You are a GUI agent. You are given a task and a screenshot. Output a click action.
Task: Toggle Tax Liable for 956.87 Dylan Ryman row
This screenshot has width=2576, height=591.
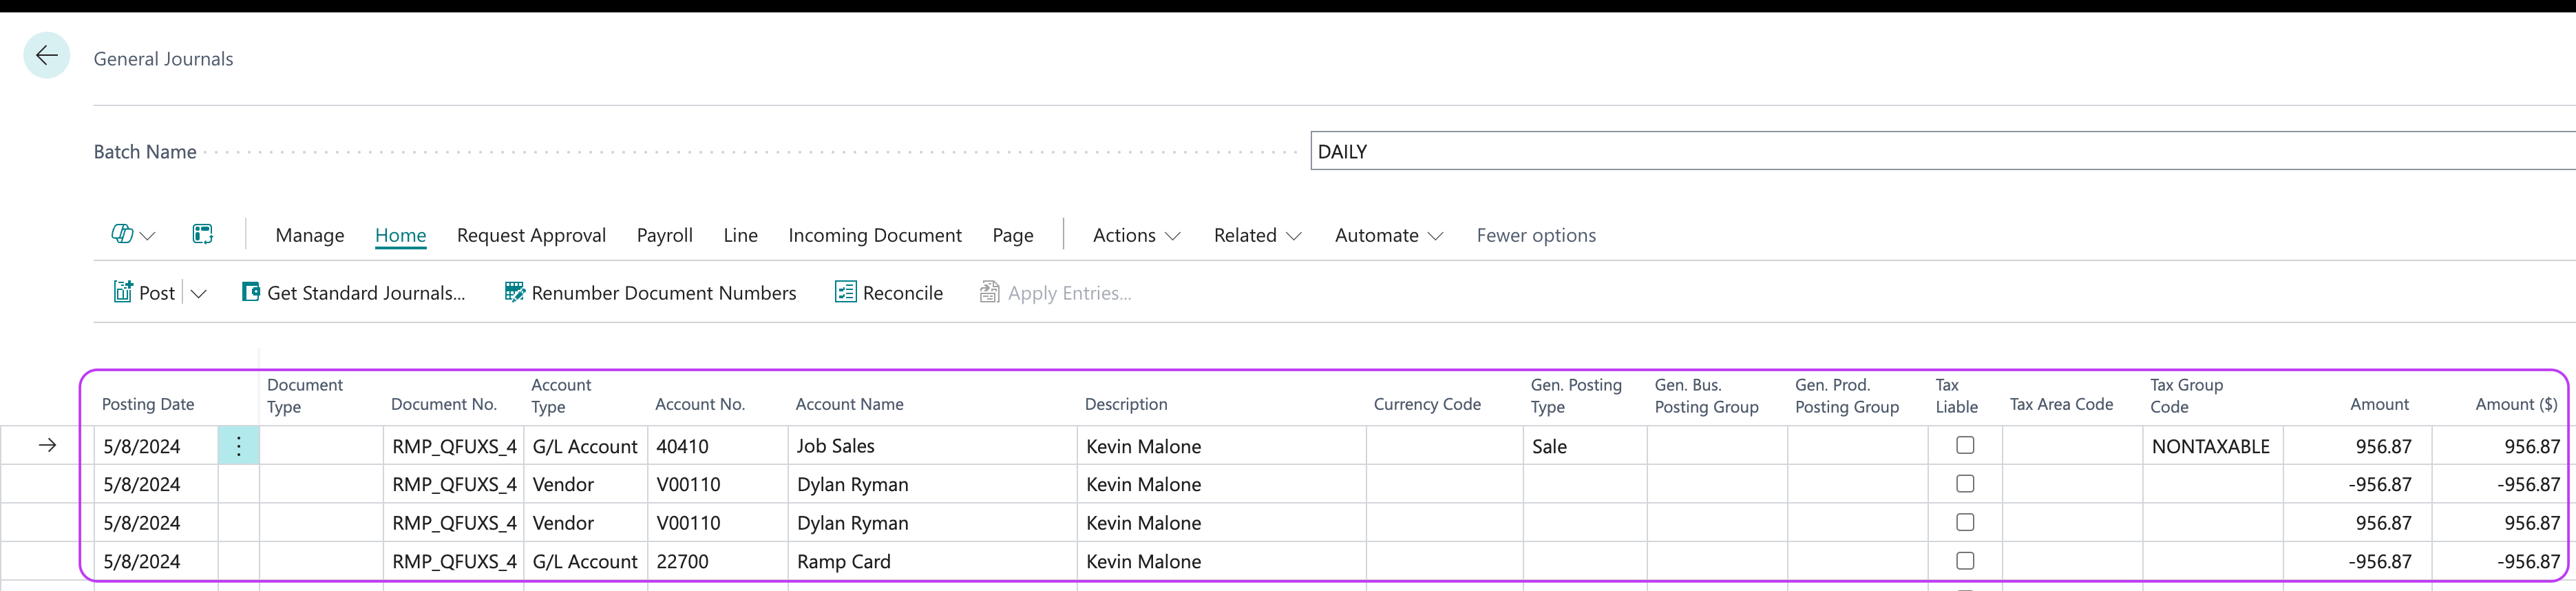click(1964, 522)
